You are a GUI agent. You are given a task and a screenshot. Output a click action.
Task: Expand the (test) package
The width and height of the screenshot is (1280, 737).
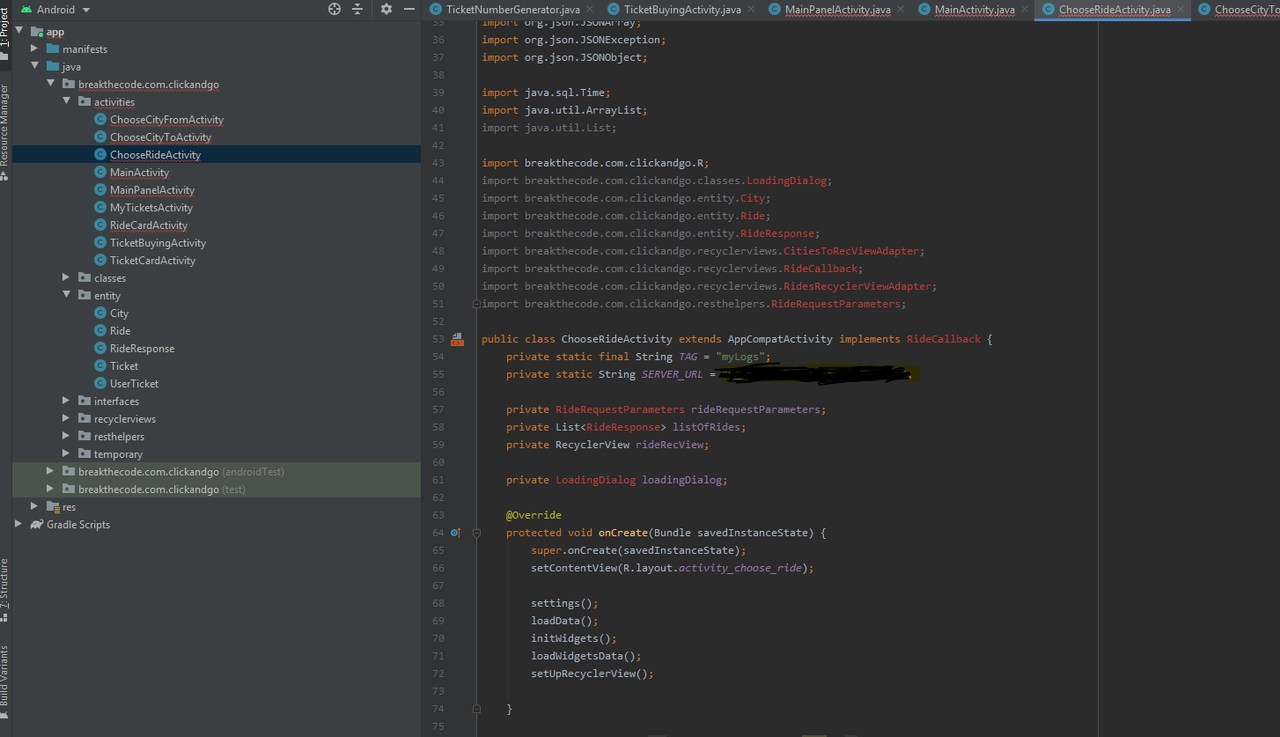coord(51,489)
